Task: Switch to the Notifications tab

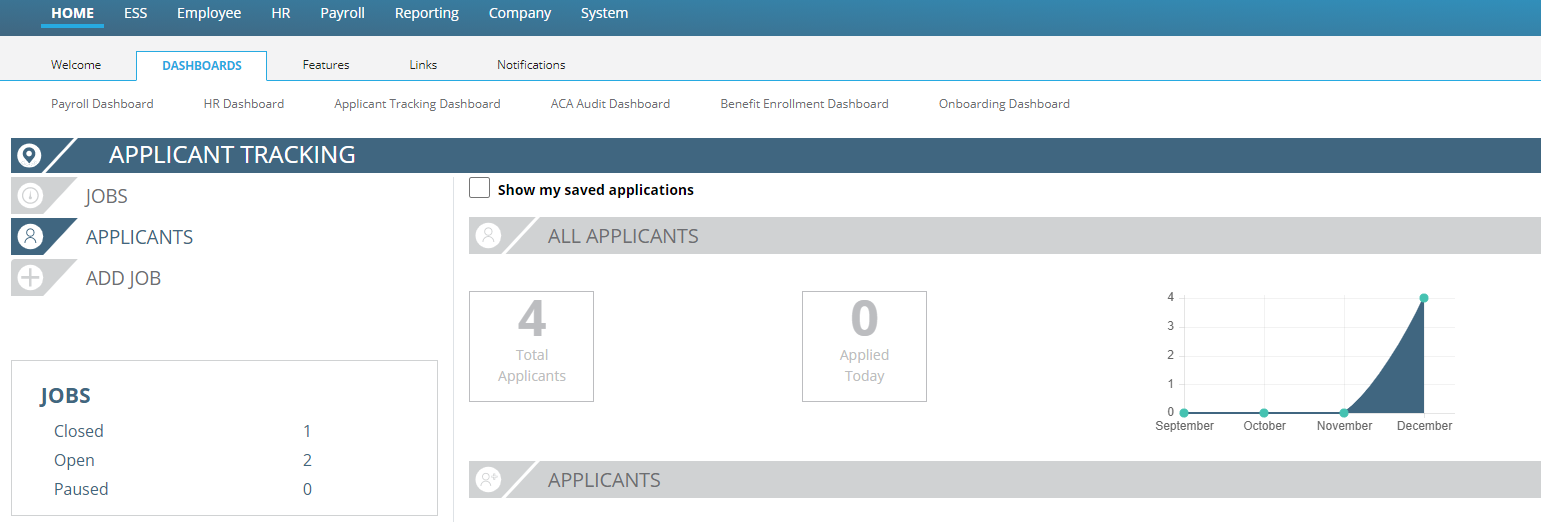Action: tap(531, 65)
